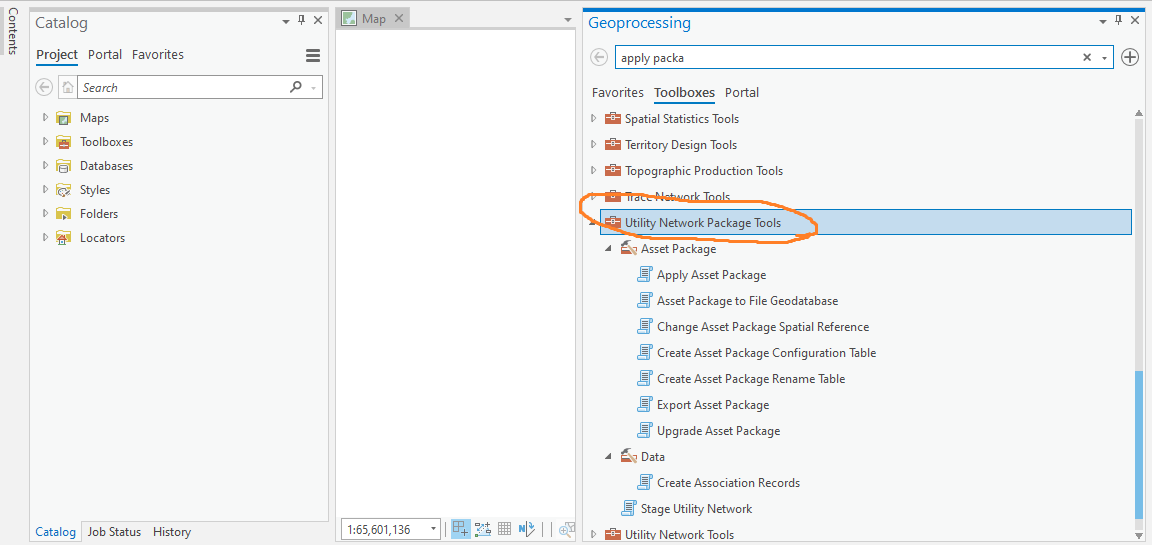The height and width of the screenshot is (545, 1152).
Task: Click the north correction N icon
Action: coord(526,528)
